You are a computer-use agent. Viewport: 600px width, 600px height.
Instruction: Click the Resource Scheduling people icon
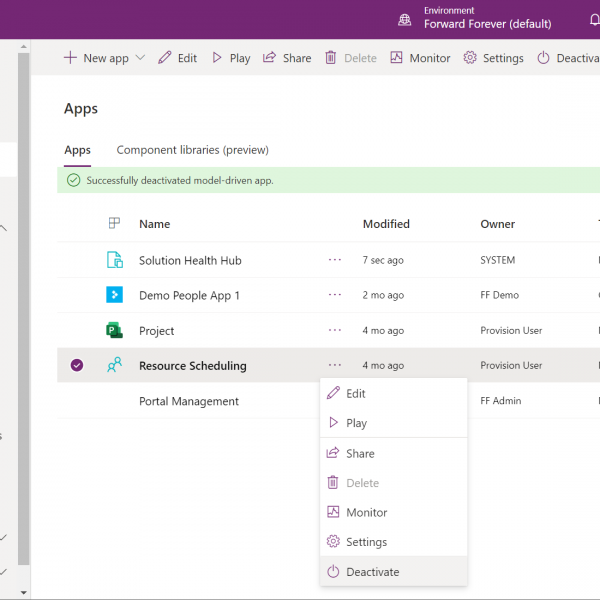114,365
